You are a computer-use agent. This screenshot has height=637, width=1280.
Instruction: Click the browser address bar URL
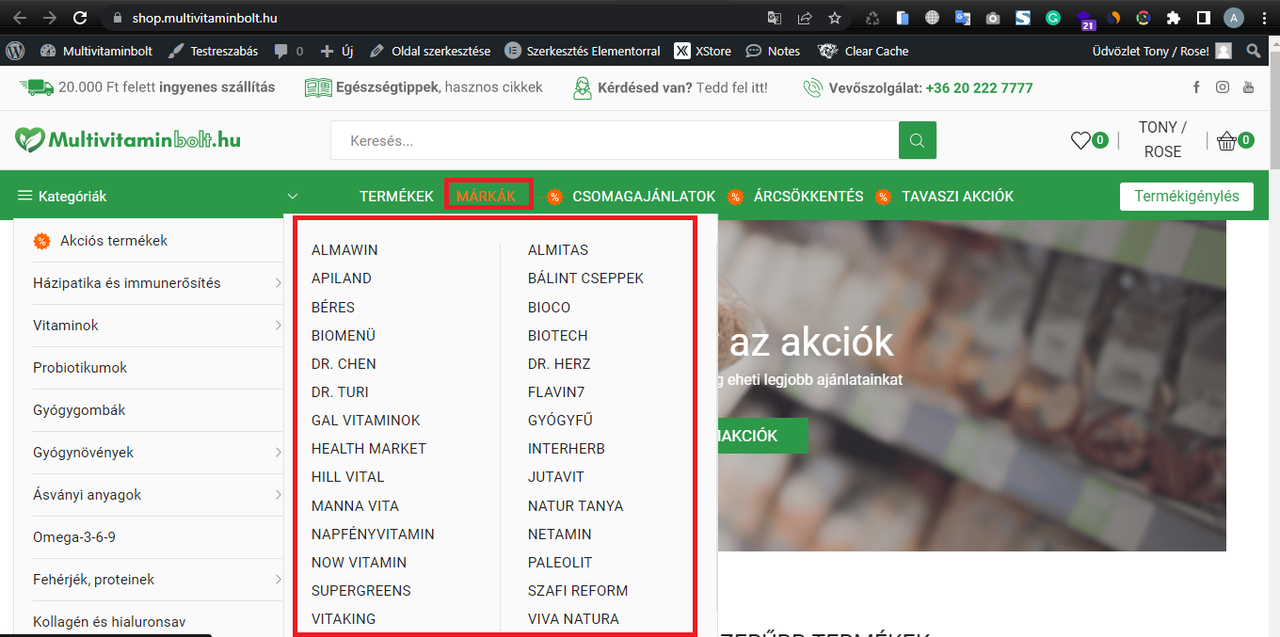point(205,18)
